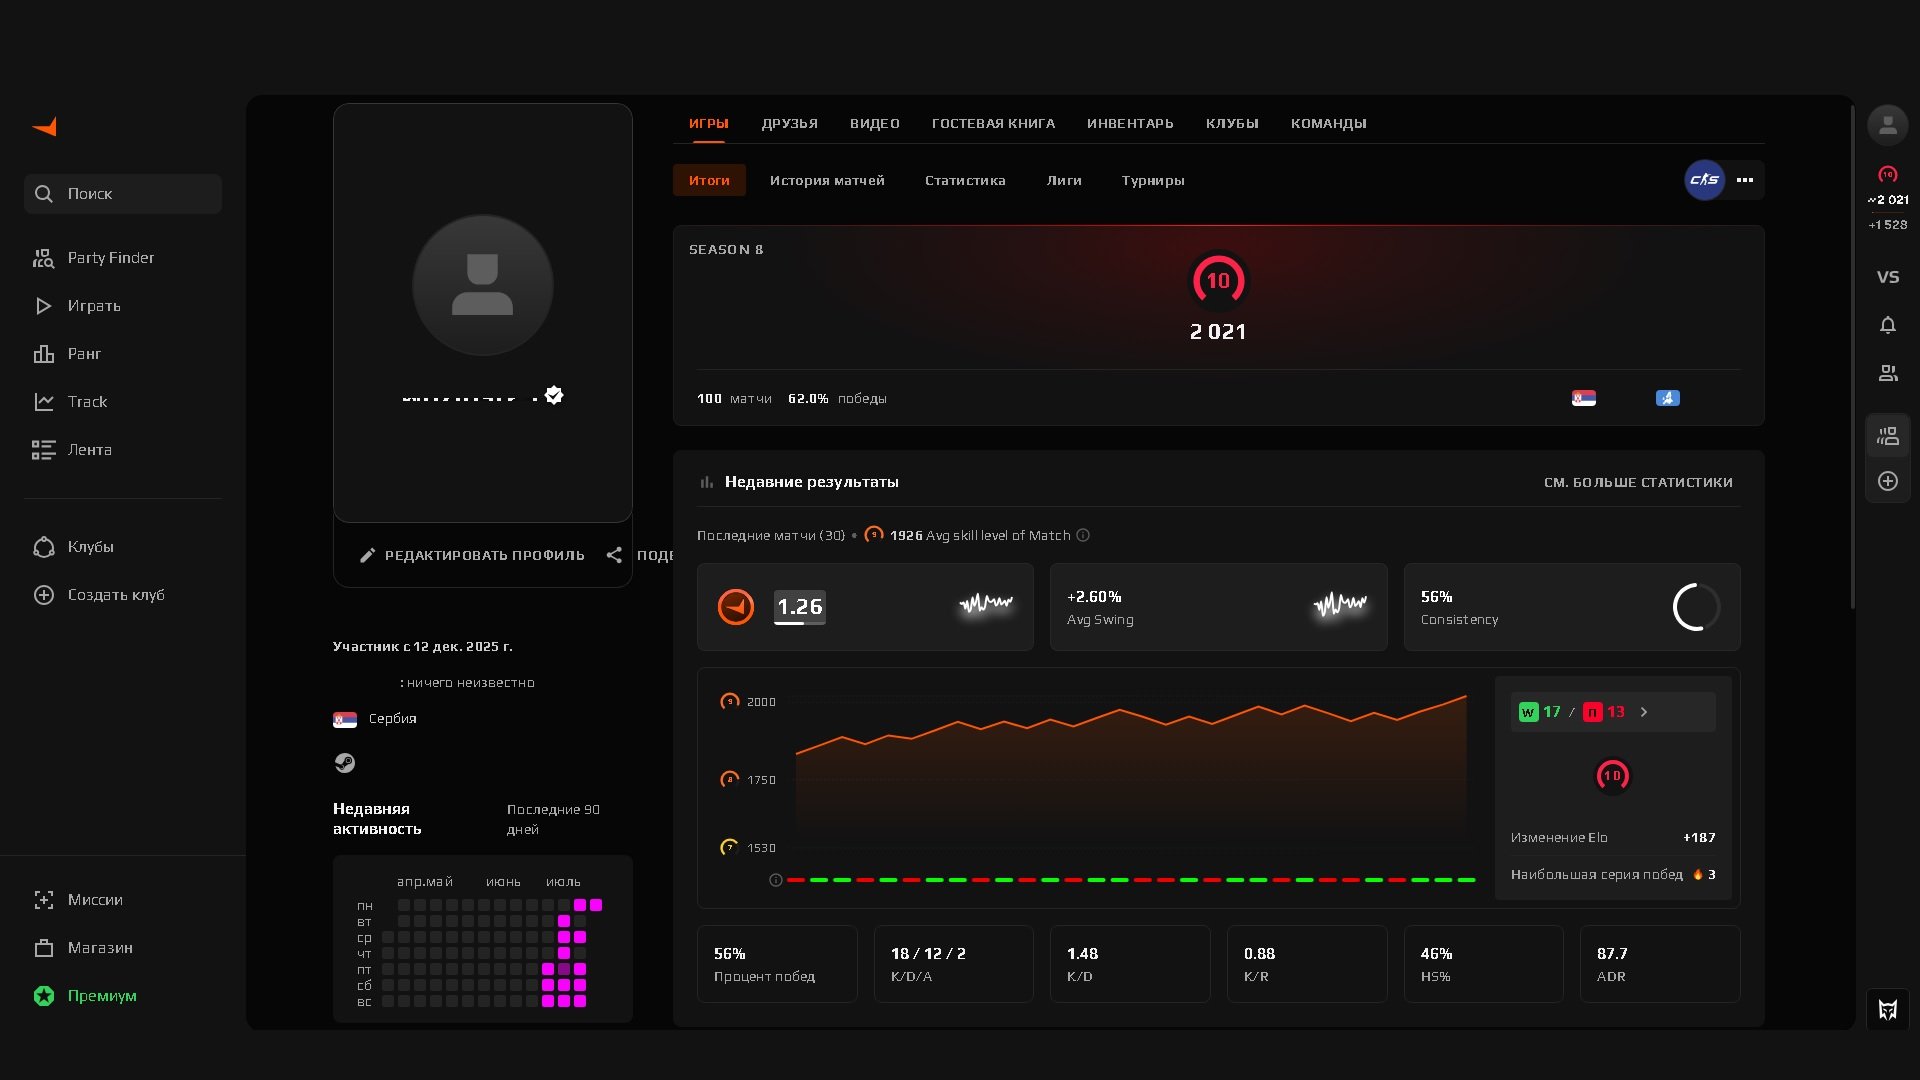Click the profile avatar placeholder
The width and height of the screenshot is (1920, 1080).
pos(483,285)
